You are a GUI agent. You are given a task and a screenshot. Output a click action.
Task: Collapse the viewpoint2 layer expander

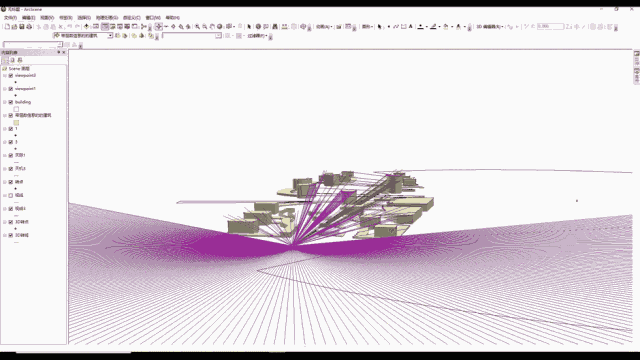pos(5,76)
